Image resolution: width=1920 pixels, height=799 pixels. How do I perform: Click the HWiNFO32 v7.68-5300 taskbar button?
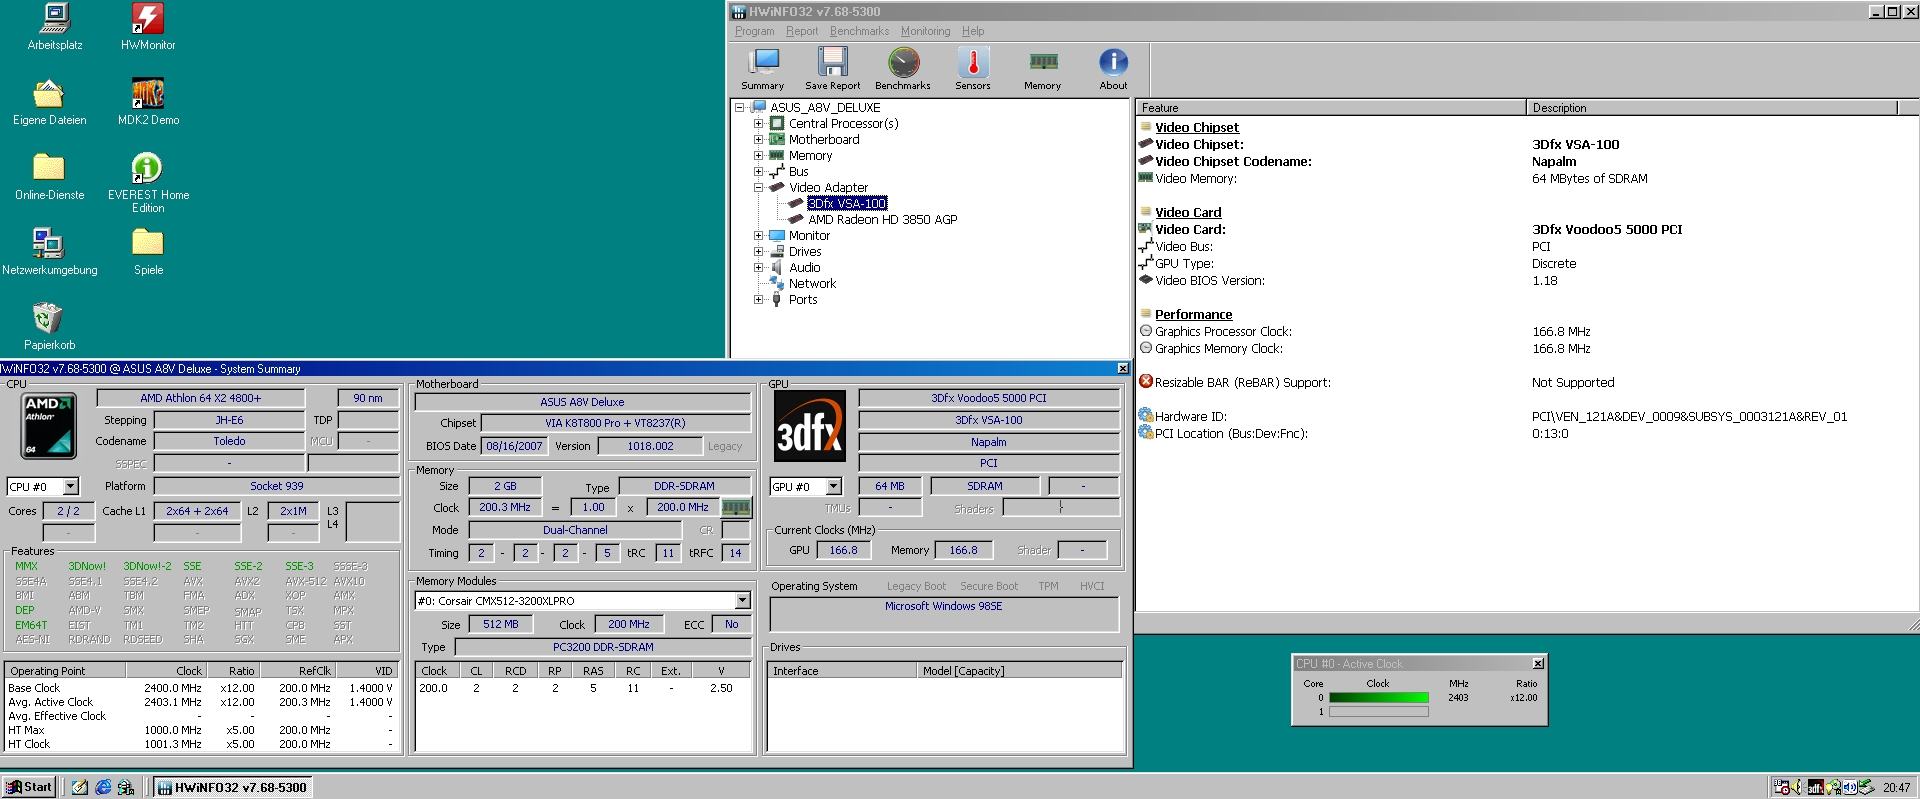232,787
